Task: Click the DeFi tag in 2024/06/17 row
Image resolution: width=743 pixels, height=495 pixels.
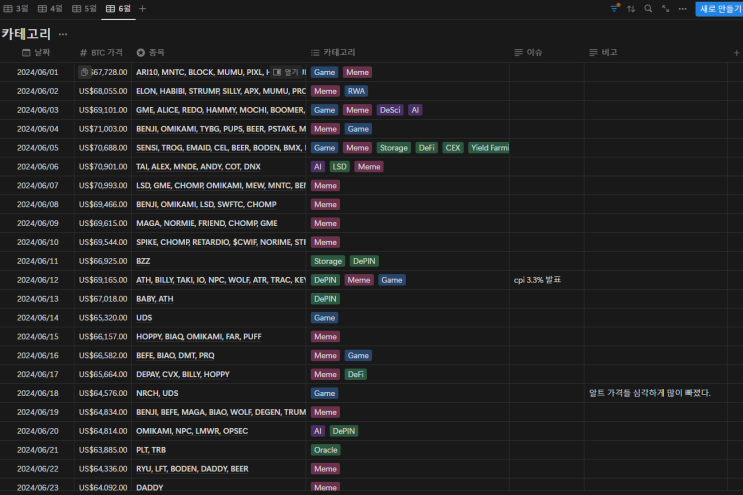Action: pos(355,374)
